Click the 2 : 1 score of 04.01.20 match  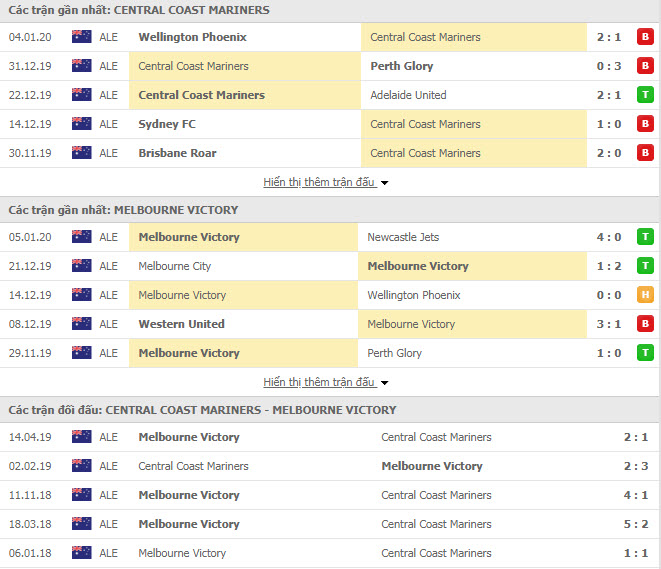click(609, 37)
